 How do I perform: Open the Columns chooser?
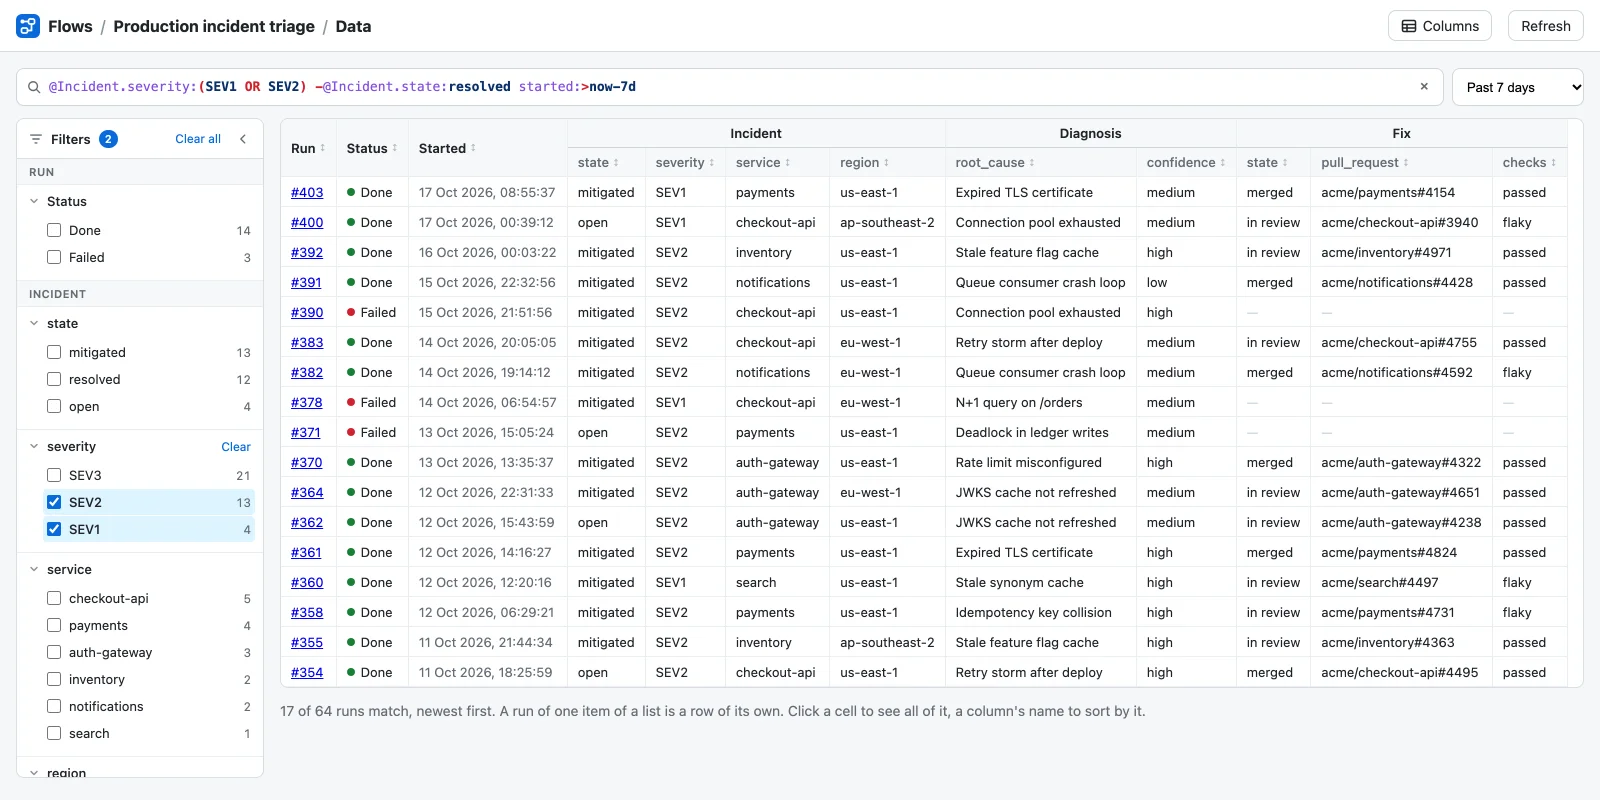tap(1440, 26)
